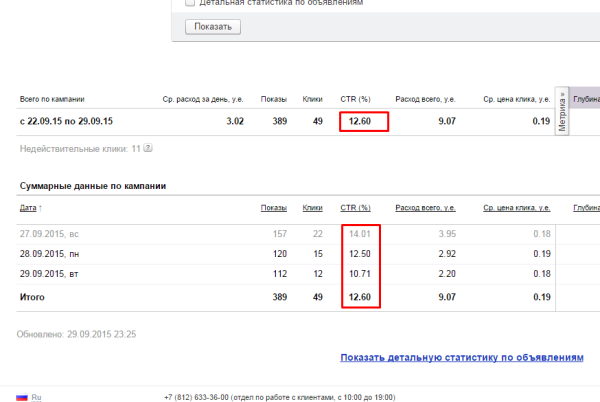600x402 pixels.
Task: Click impressions value 112
Action: [280, 273]
